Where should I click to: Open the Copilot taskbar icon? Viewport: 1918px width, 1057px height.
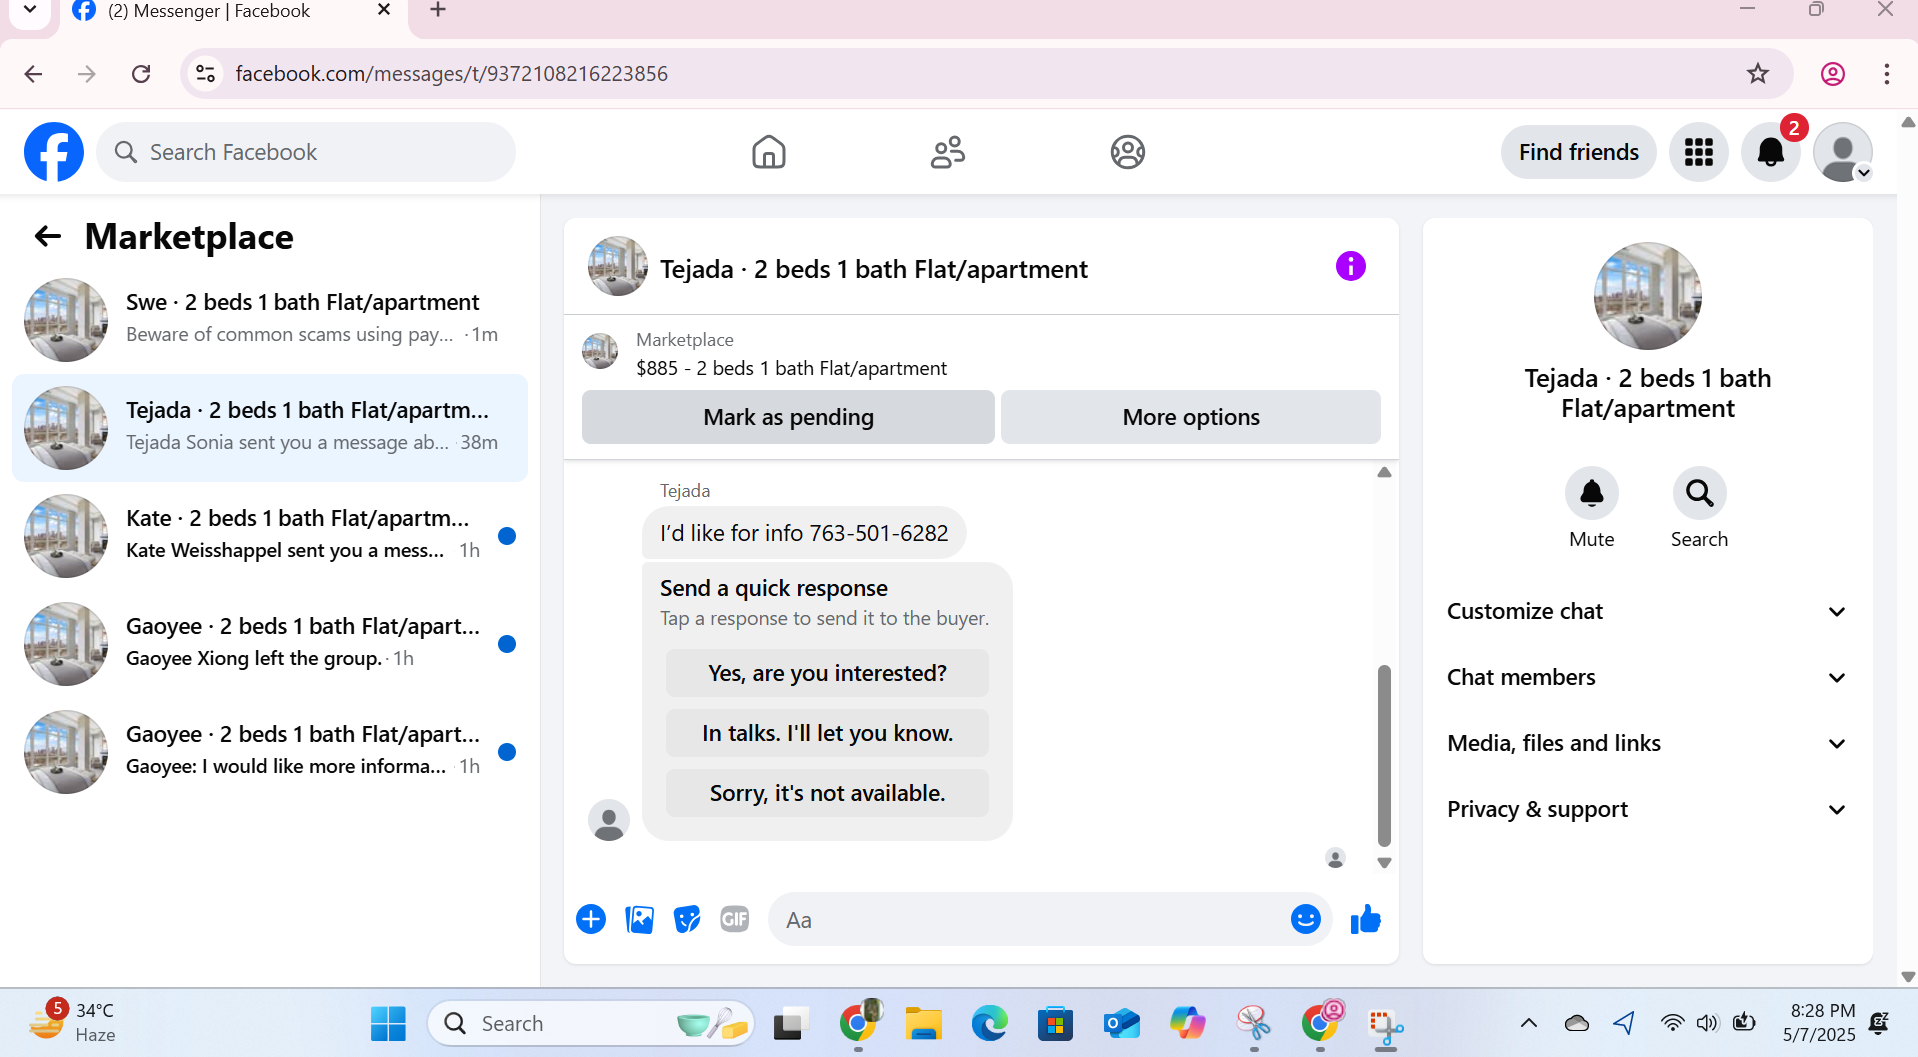(1187, 1023)
